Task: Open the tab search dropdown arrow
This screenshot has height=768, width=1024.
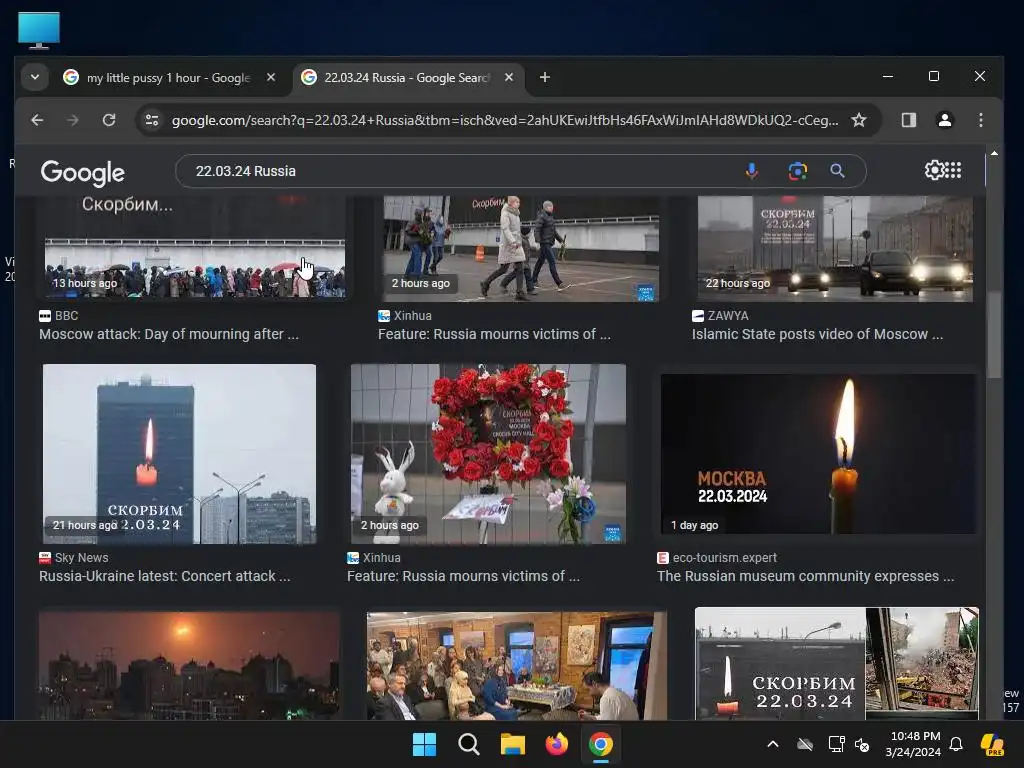Action: (35, 77)
